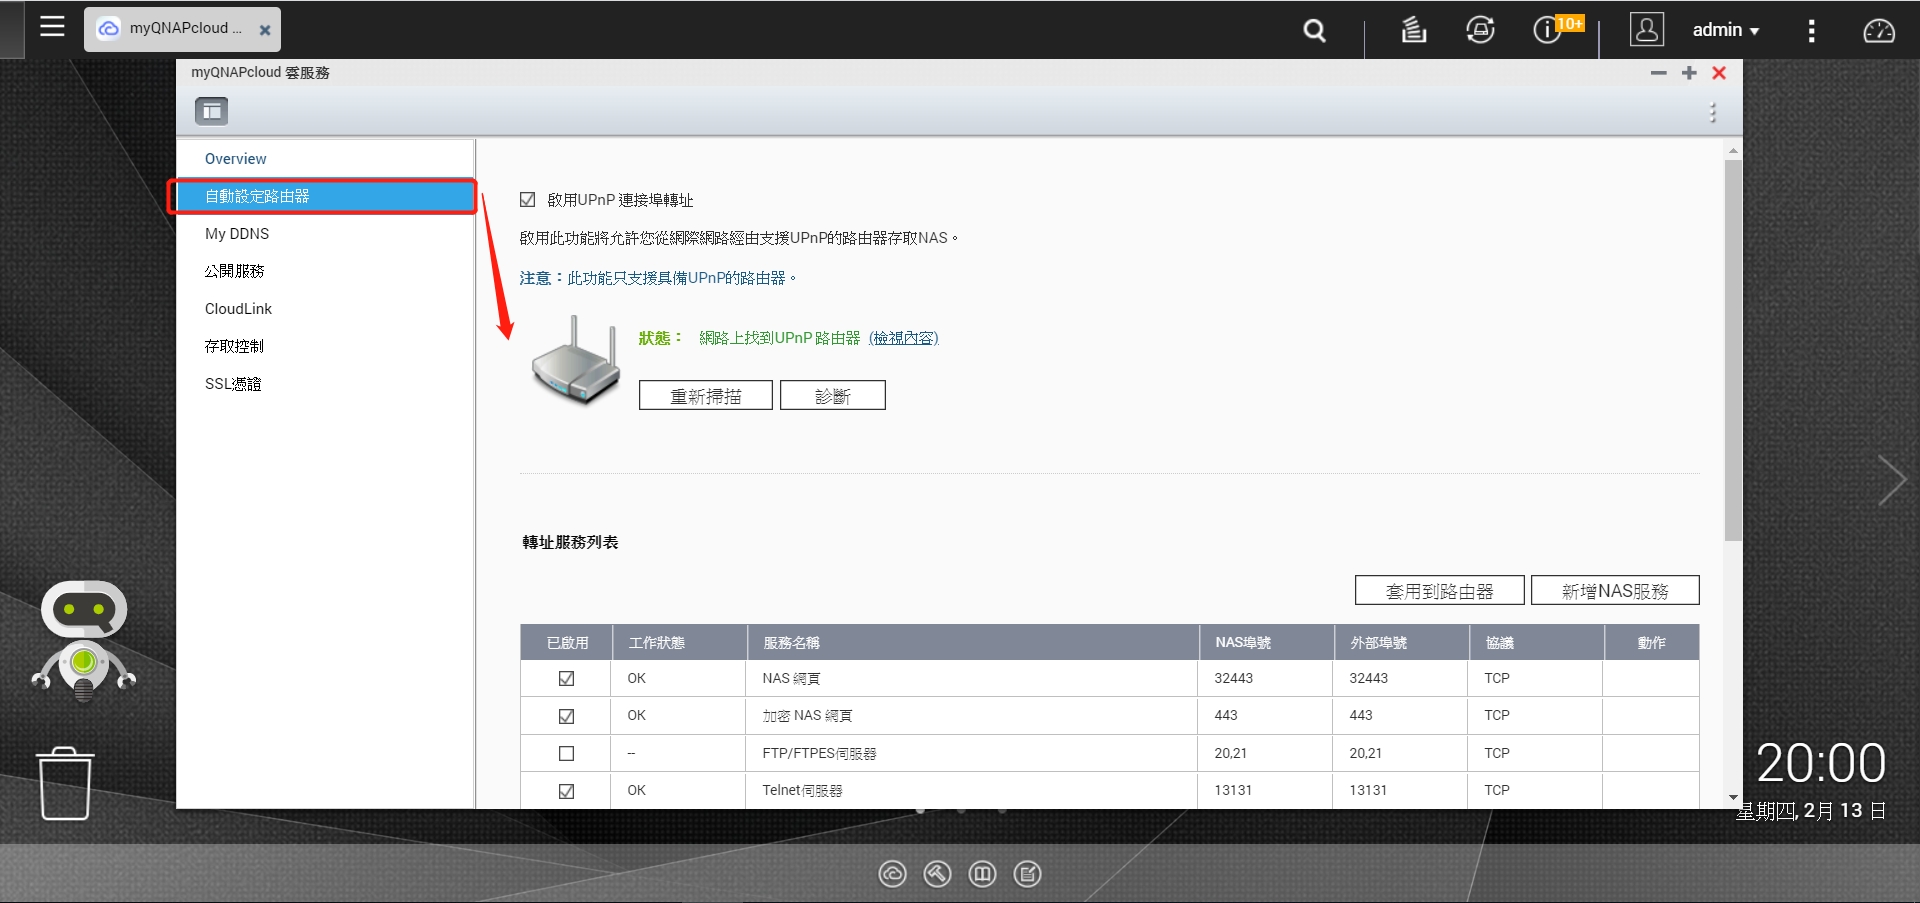Image resolution: width=1920 pixels, height=903 pixels.
Task: Open the 檢視內容 router details link
Action: (x=903, y=338)
